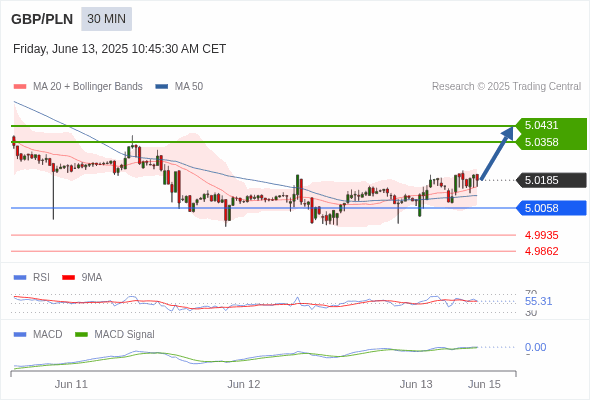Click the 5.0431 resistance price label

[541, 125]
